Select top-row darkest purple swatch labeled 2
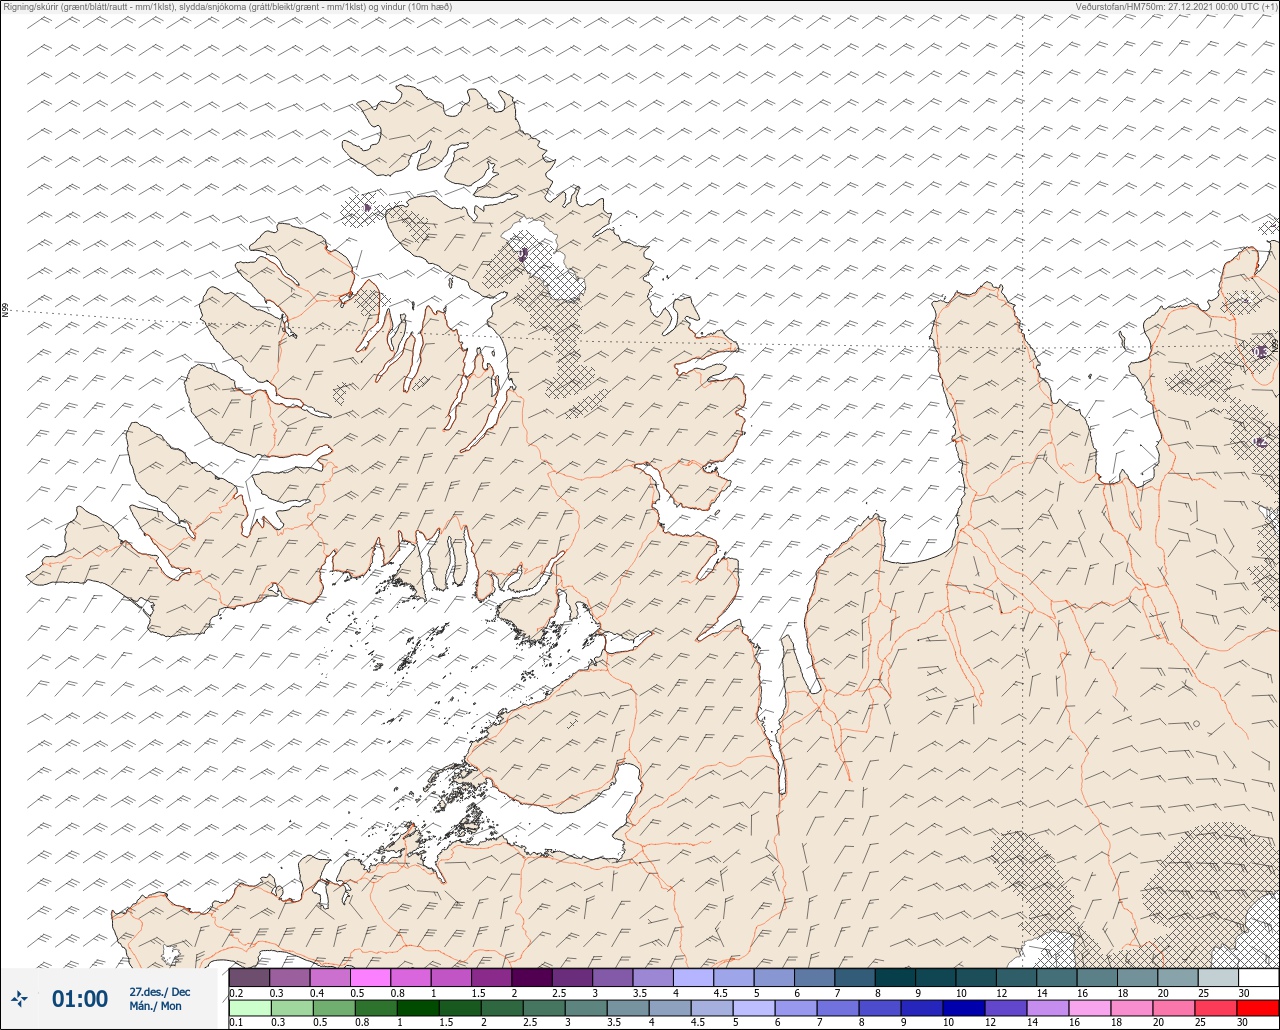1280x1030 pixels. tap(532, 977)
